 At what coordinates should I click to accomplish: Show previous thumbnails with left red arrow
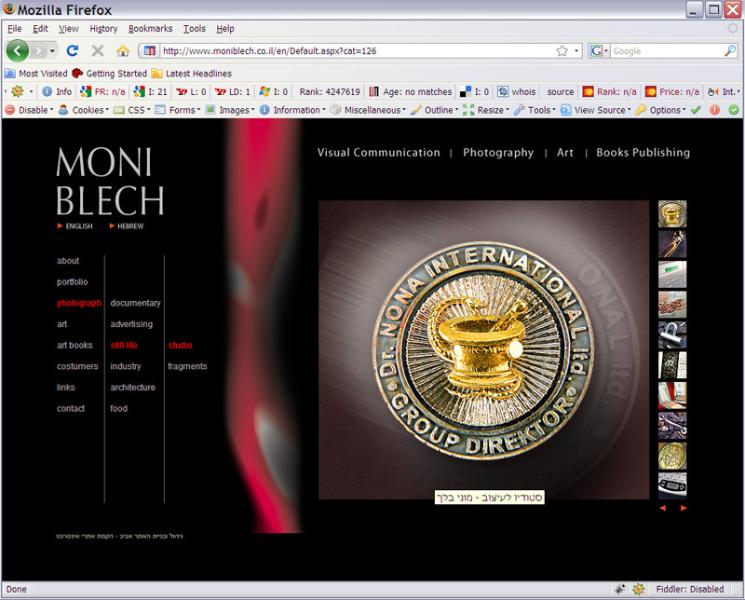pos(663,508)
